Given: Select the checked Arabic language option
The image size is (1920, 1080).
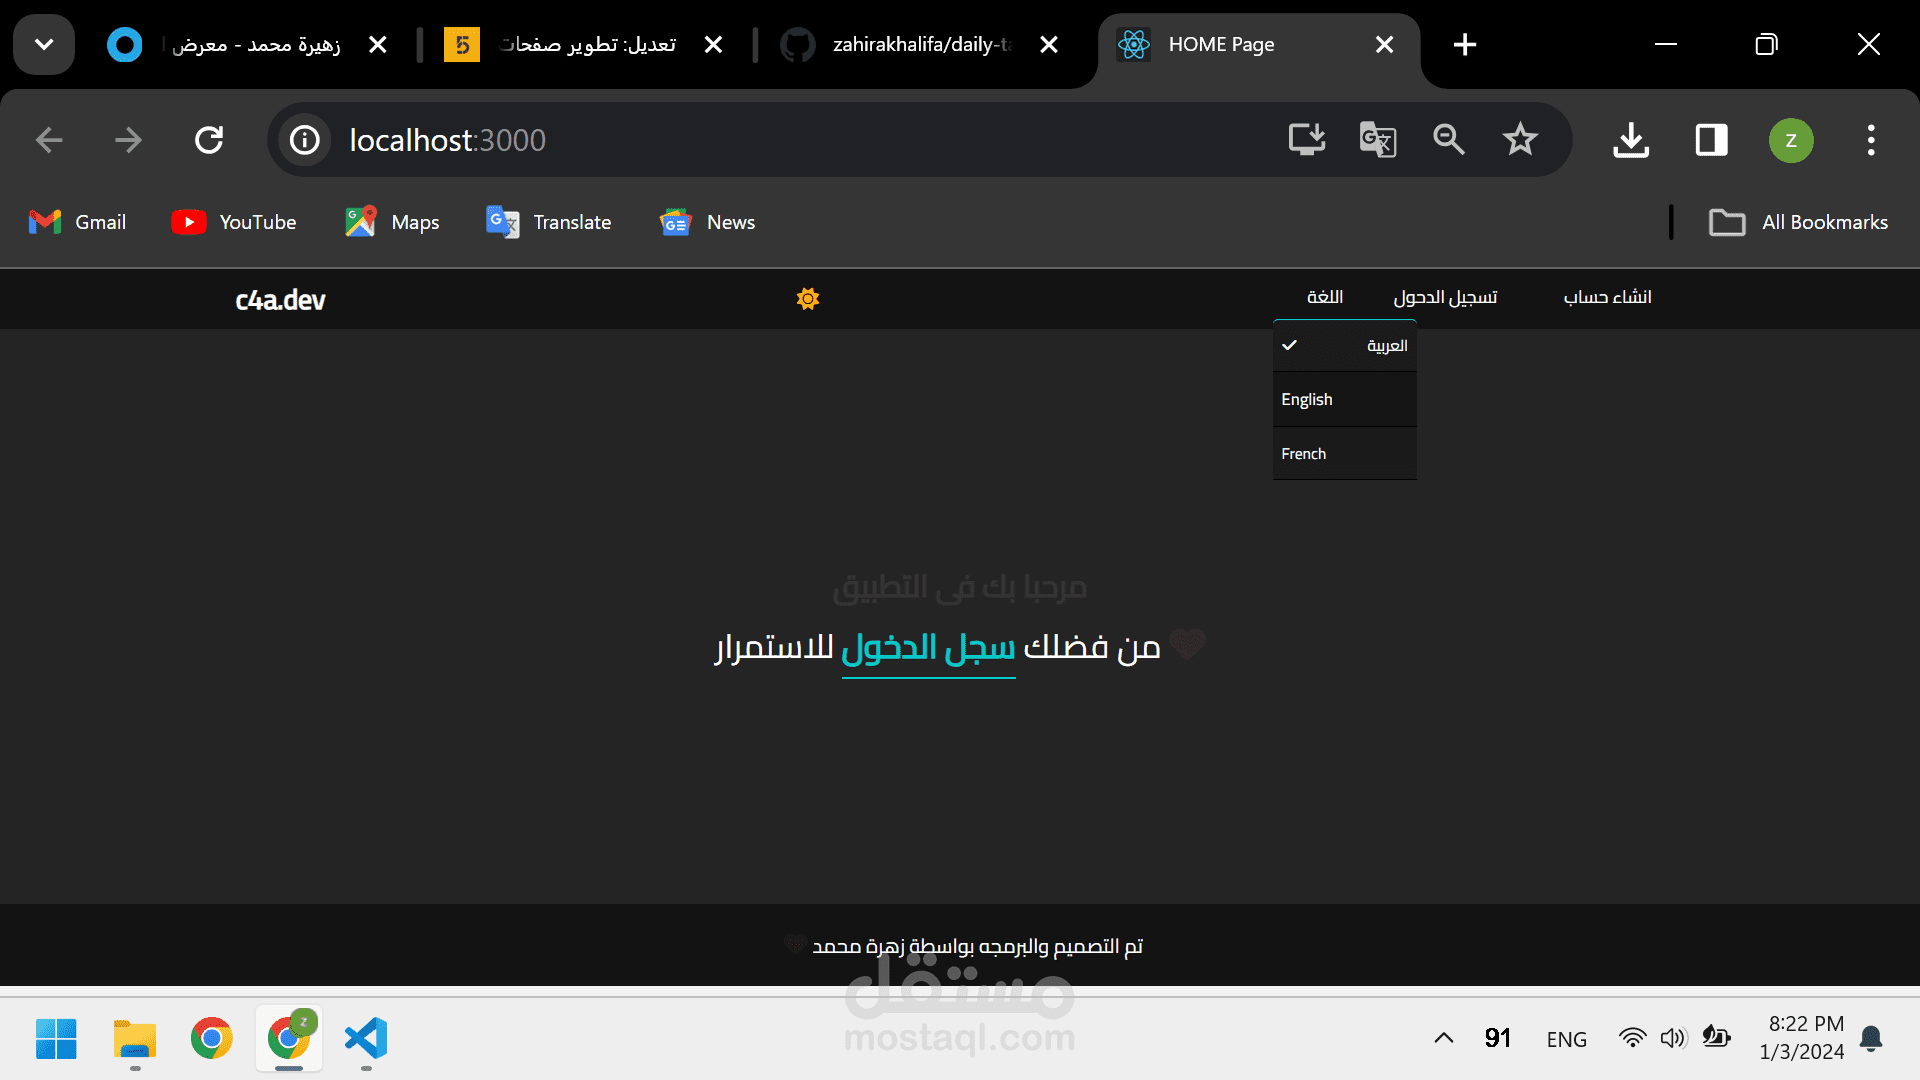Looking at the screenshot, I should pos(1345,346).
